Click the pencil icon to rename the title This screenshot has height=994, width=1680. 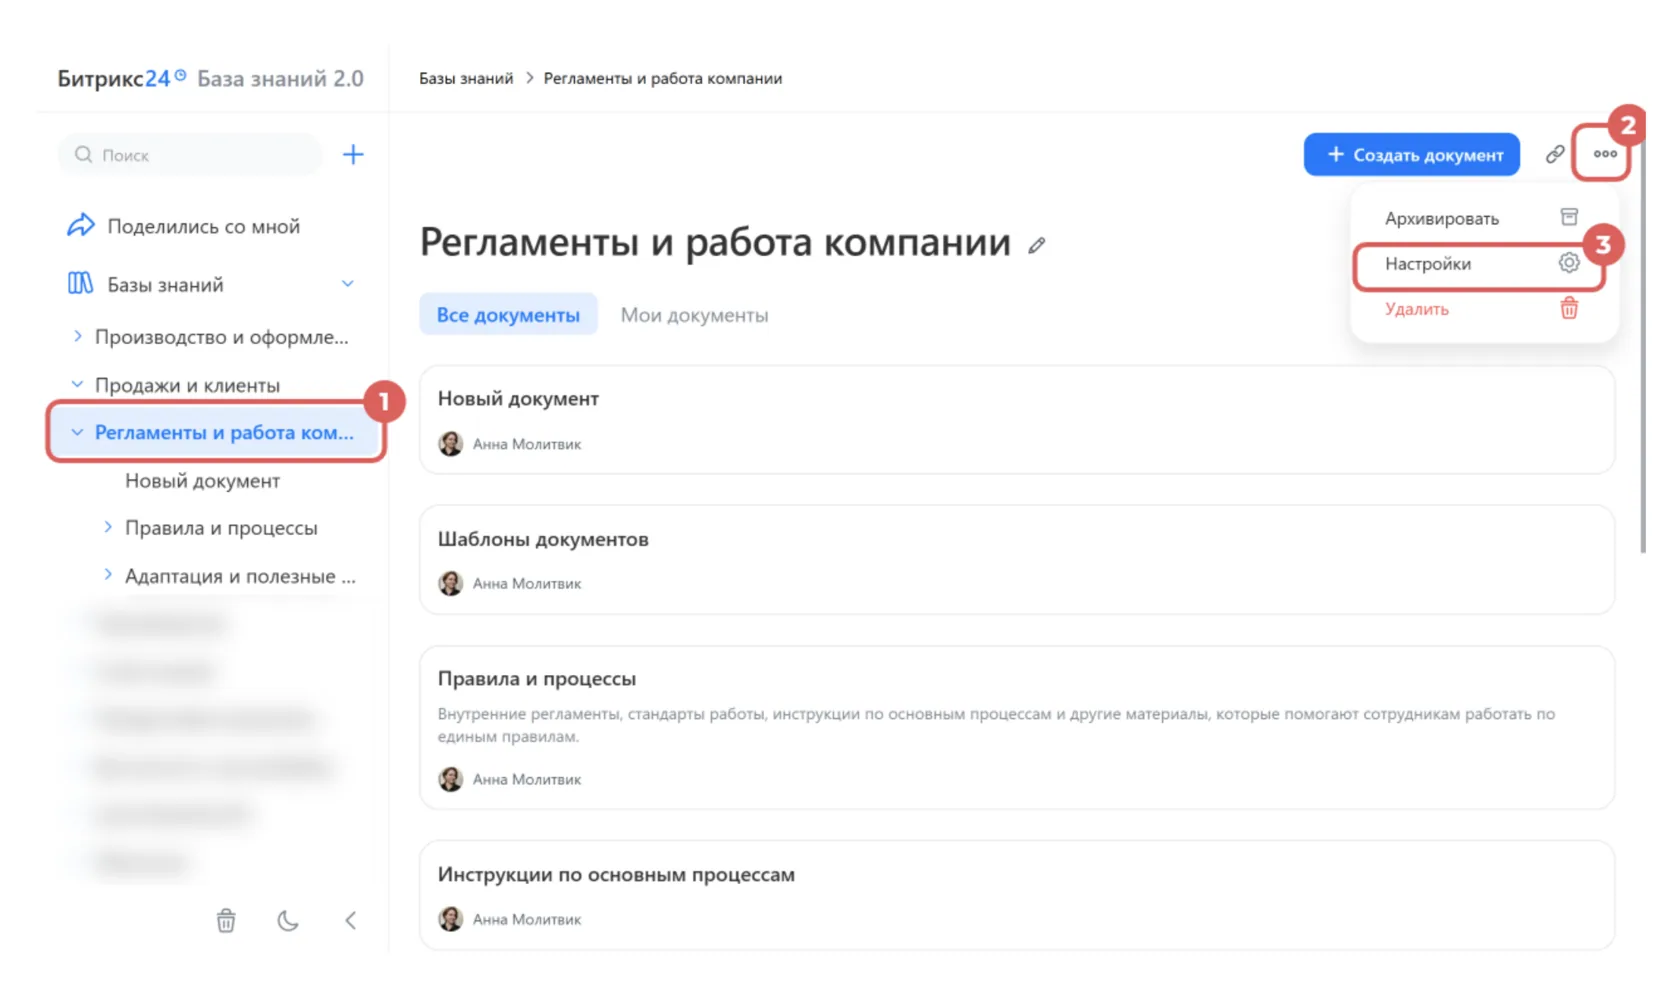[1037, 245]
